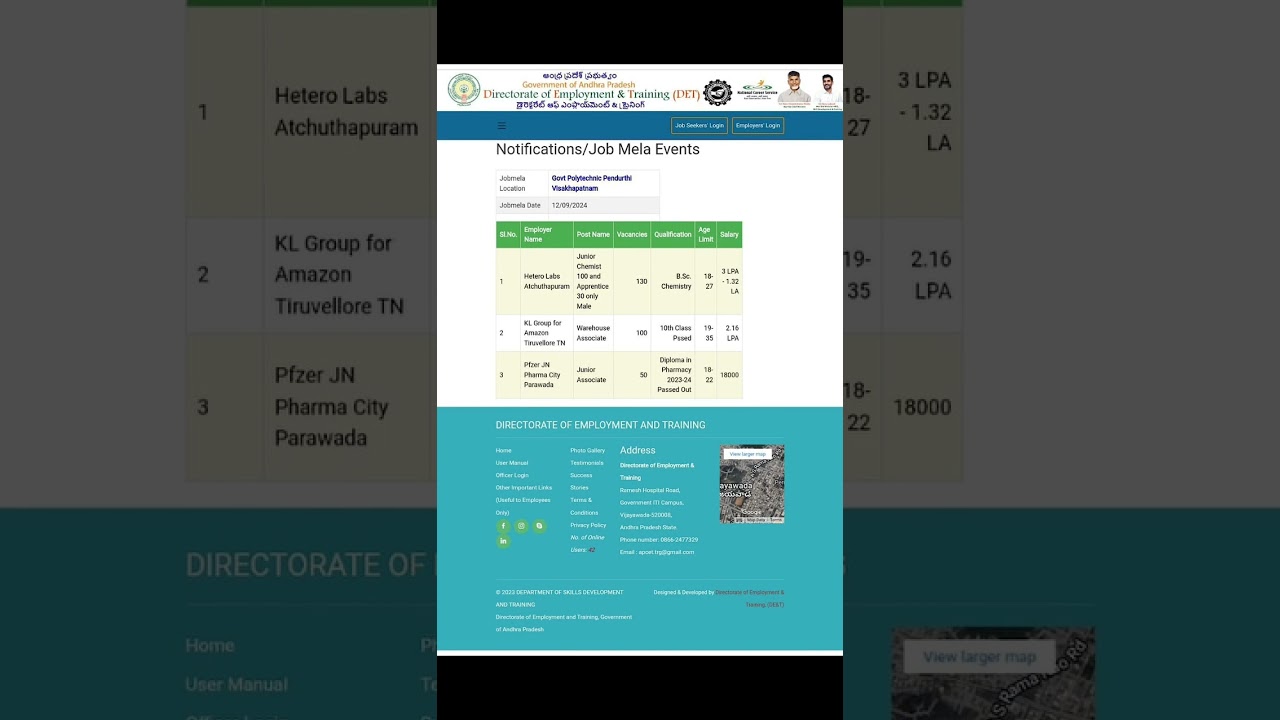Click Designed & Developed by DE&T link

(x=750, y=598)
